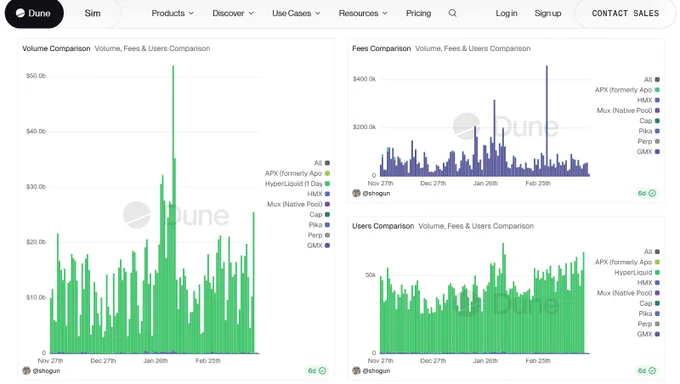Toggle Mux (Native Pool) in Fees legend
Screen dimensions: 680x384
click(628, 111)
